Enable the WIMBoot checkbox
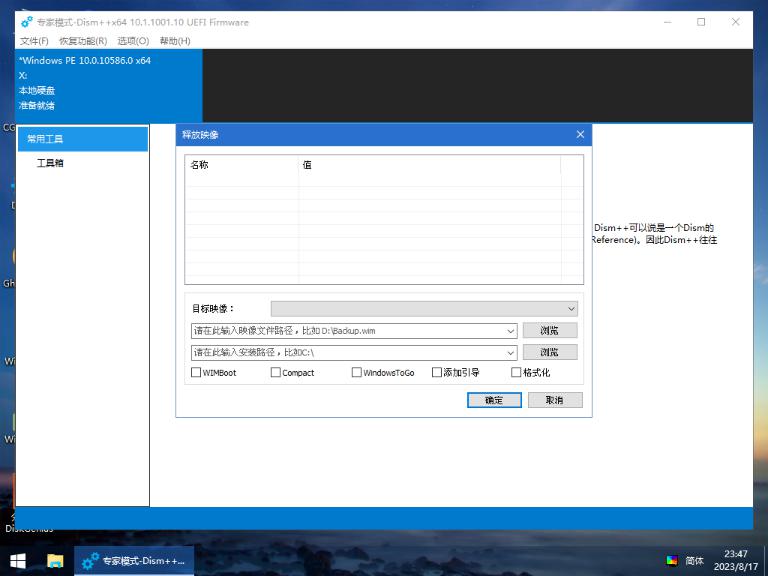The width and height of the screenshot is (768, 576). tap(196, 372)
